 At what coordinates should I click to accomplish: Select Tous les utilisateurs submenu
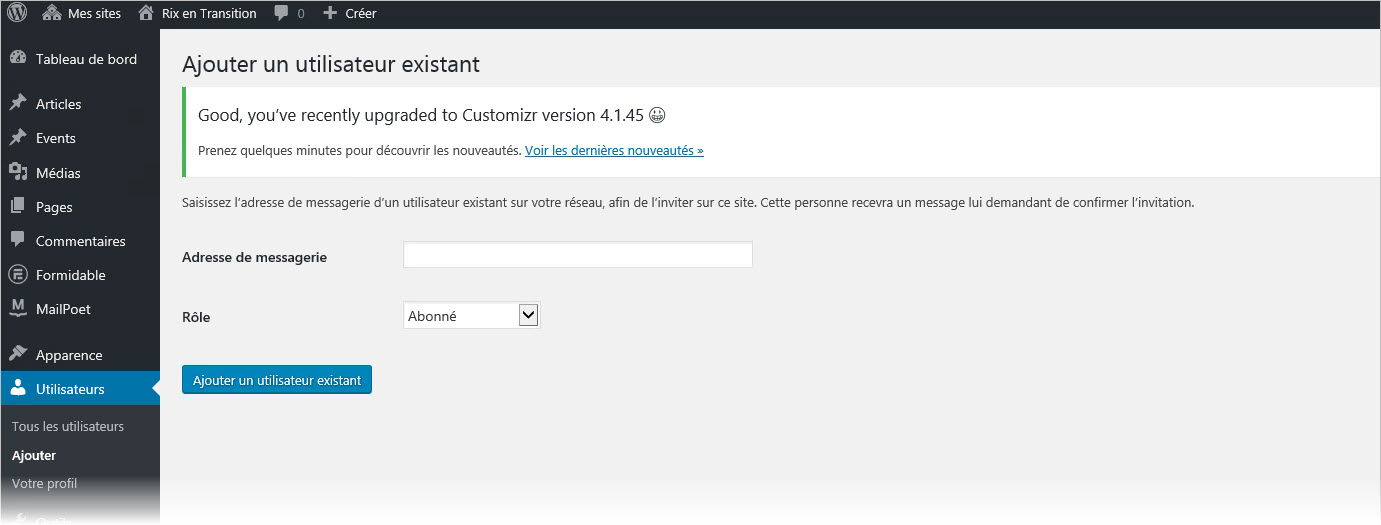[x=68, y=426]
